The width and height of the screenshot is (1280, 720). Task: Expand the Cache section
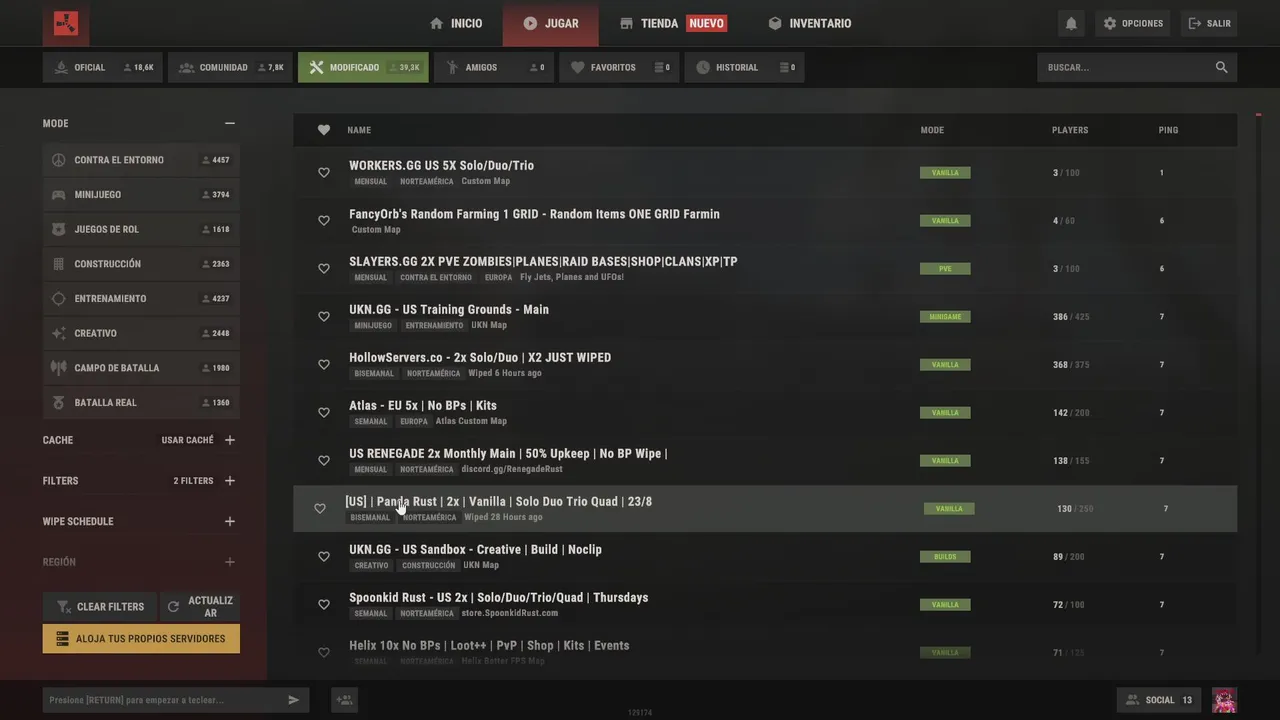click(230, 440)
